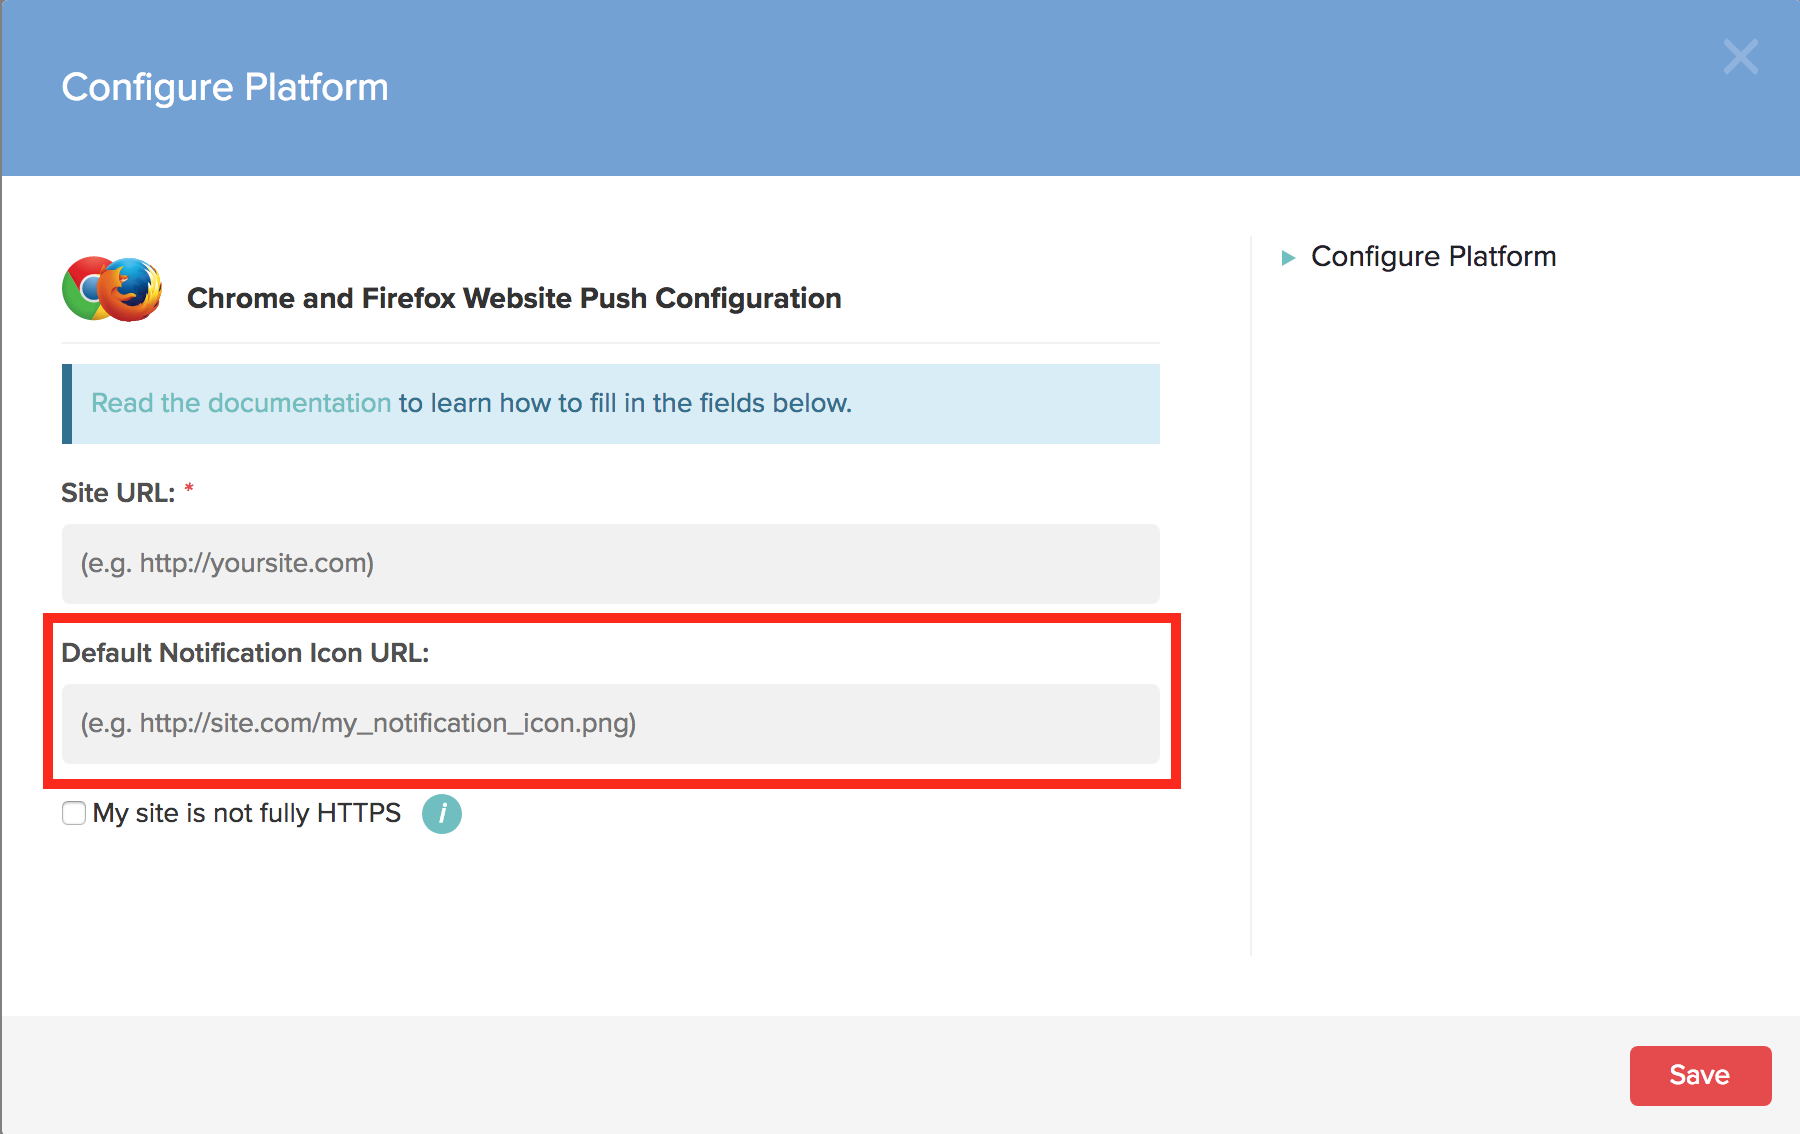Screen dimensions: 1800x1134
Task: Click the 'Website Push Configuration' part of heading
Action: tap(652, 298)
